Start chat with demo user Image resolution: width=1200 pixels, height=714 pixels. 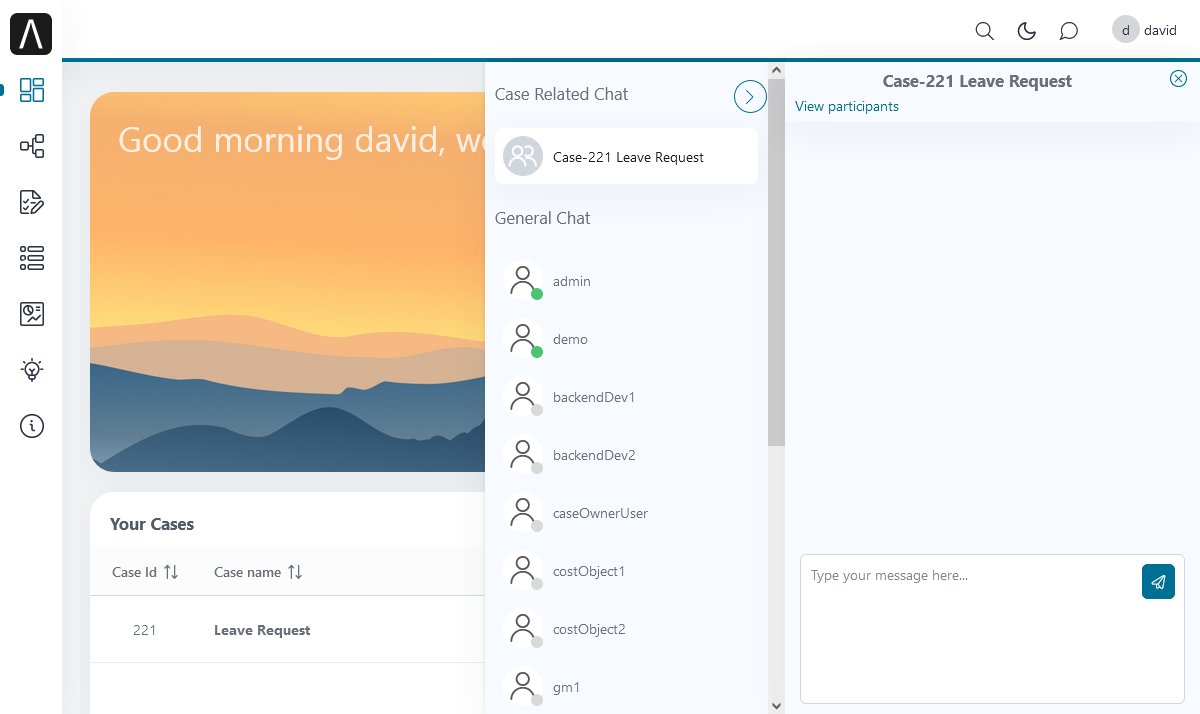tap(626, 339)
